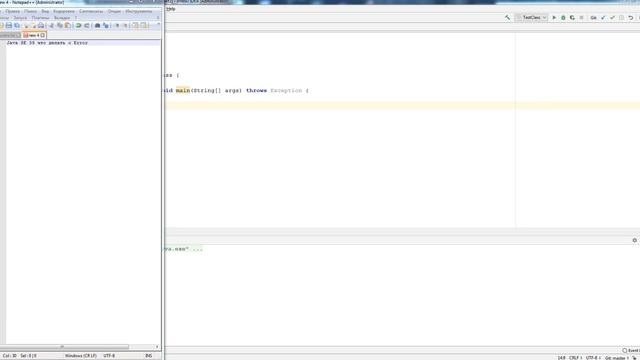The height and width of the screenshot is (360, 640).
Task: Open Правка menu in Notepad++
Action: 13,11
